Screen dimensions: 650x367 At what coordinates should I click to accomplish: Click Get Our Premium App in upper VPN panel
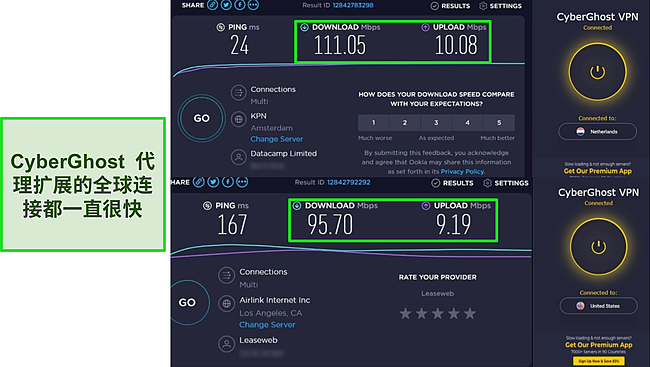(597, 171)
